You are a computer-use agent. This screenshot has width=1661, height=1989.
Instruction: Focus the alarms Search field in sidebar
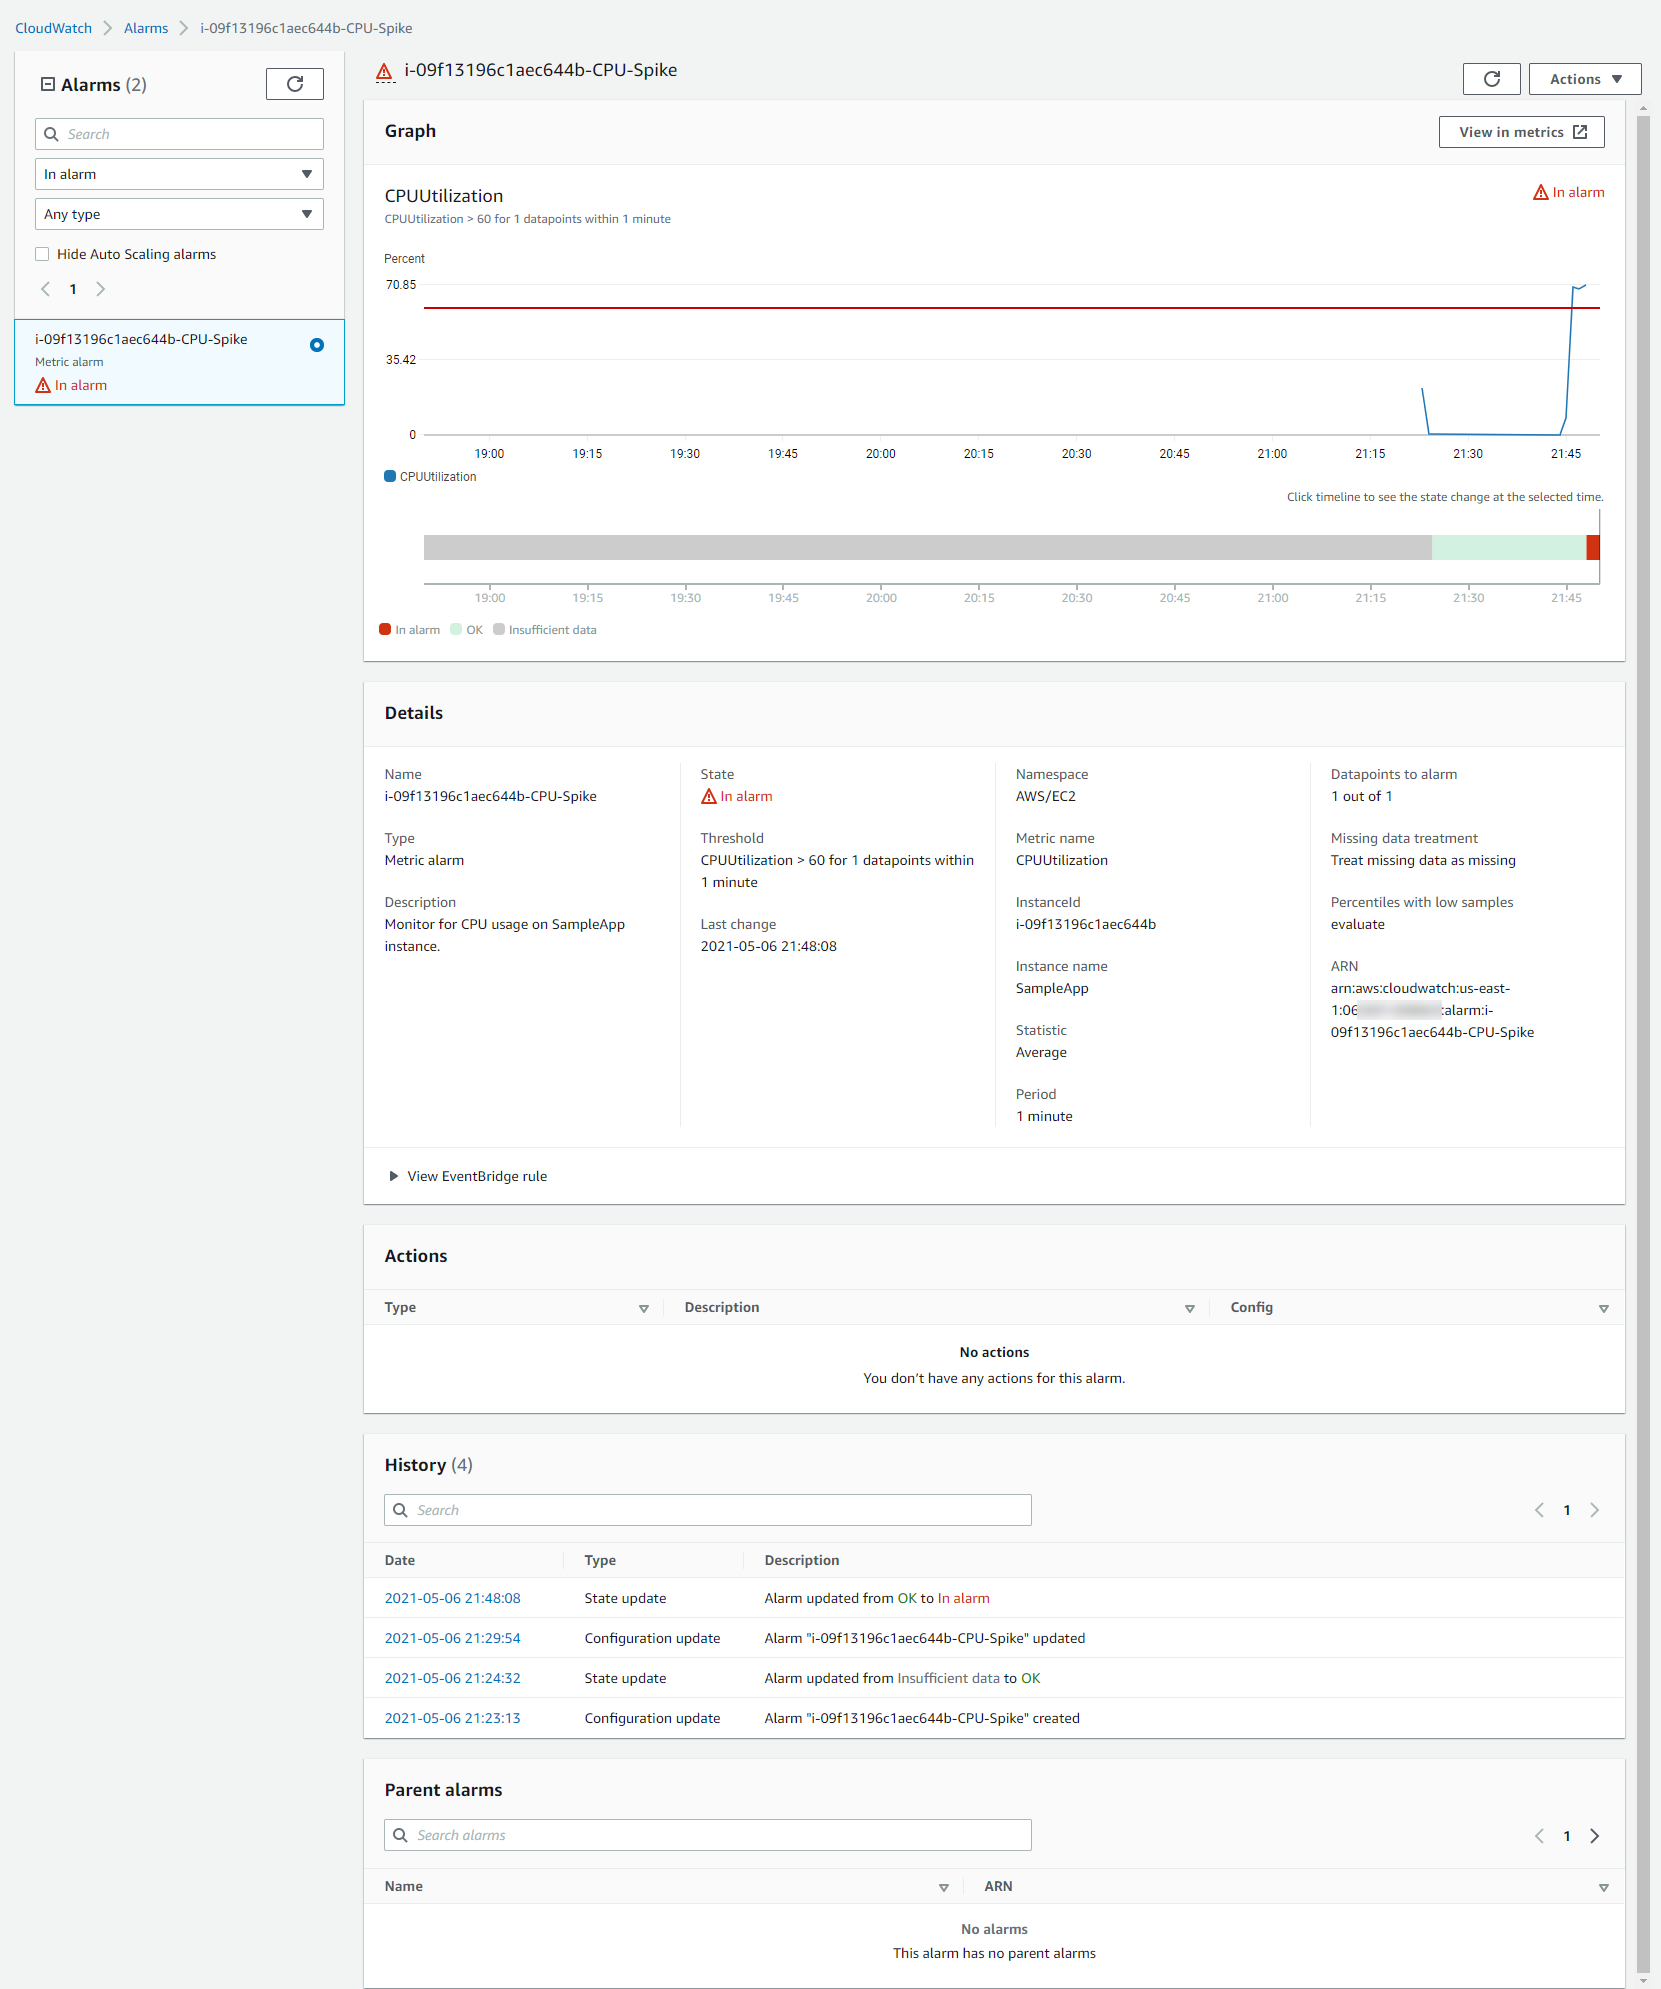click(179, 134)
